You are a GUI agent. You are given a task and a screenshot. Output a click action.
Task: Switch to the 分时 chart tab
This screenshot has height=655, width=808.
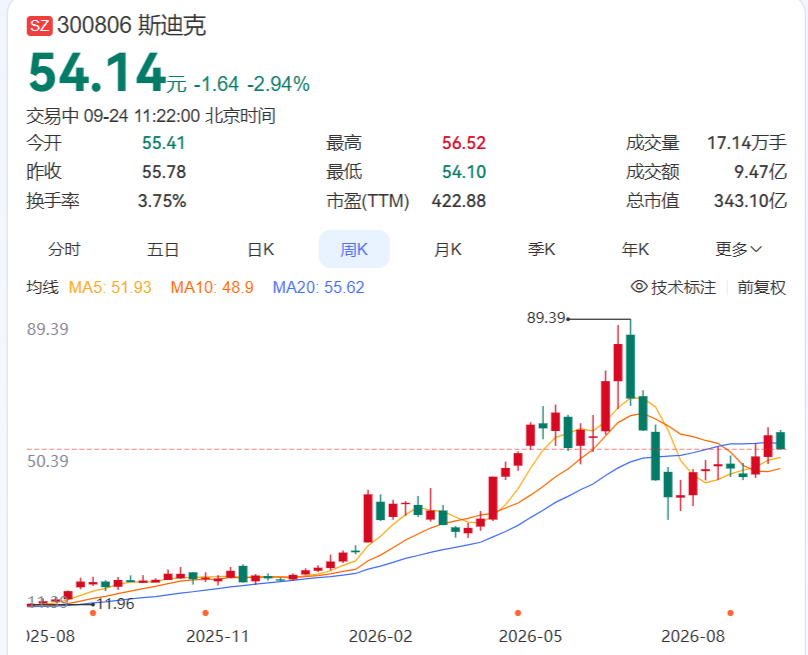pos(64,249)
